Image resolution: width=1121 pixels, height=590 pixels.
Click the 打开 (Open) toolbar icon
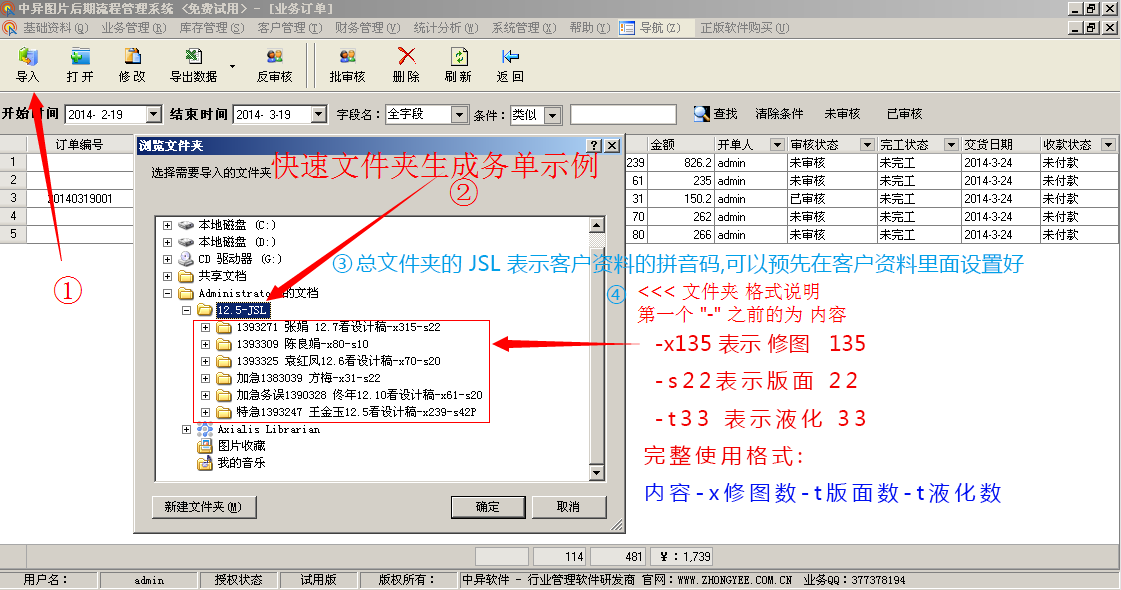(80, 58)
